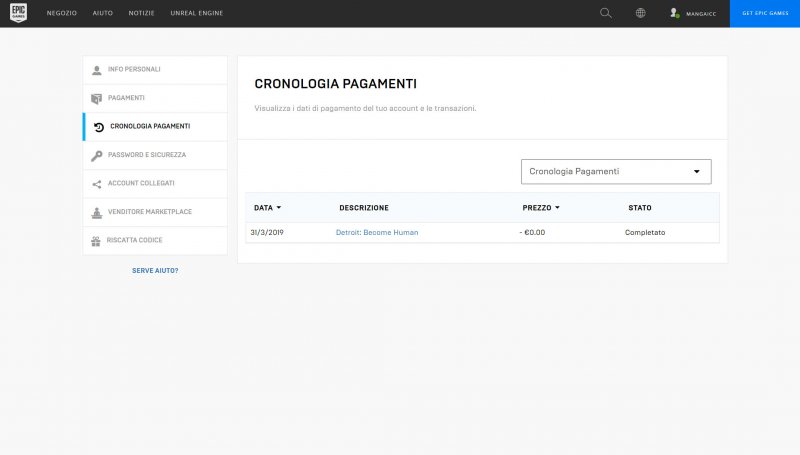Open the Unreal Engine menu
The image size is (800, 455).
(x=196, y=13)
